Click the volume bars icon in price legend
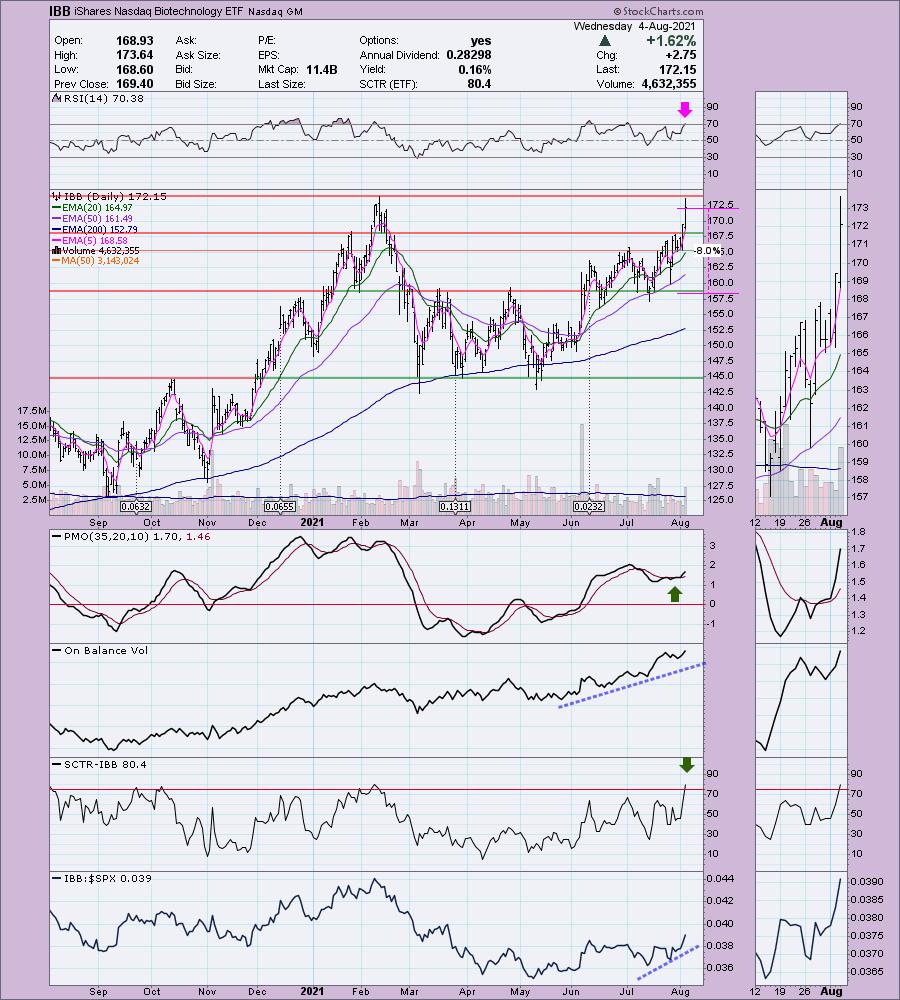The image size is (900, 1000). click(56, 251)
